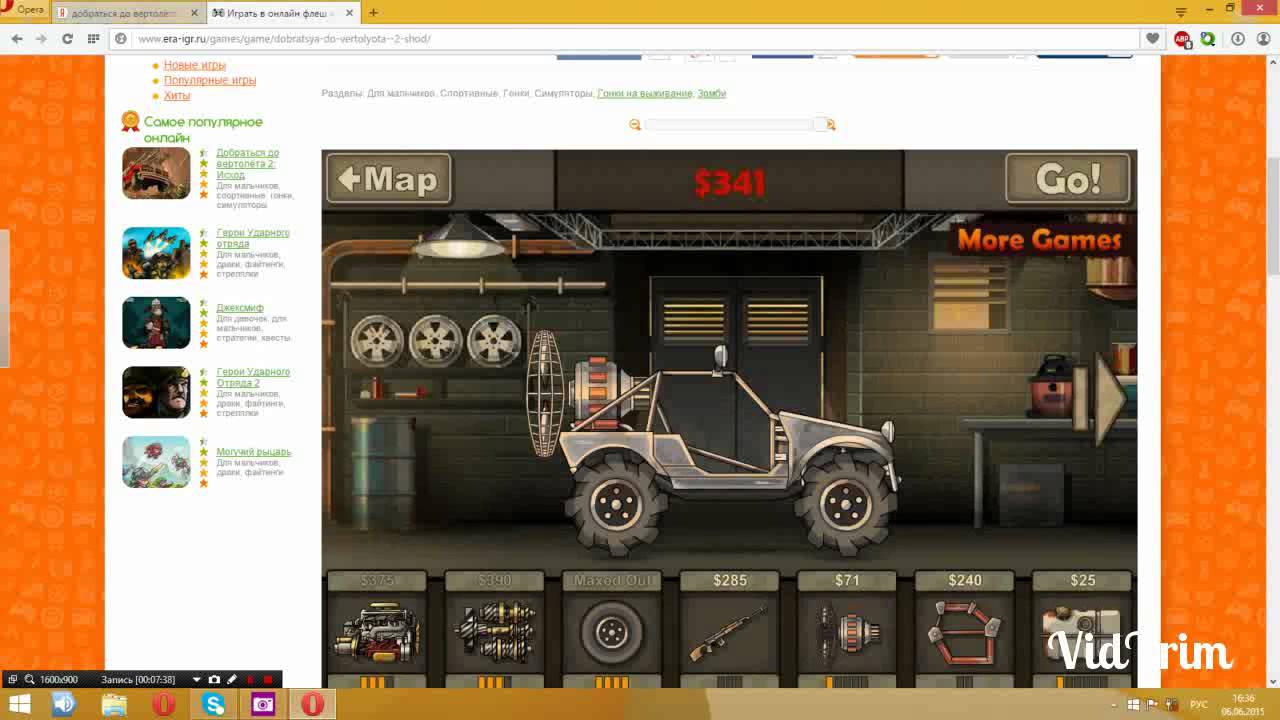Reload the current page
The height and width of the screenshot is (720, 1280).
click(67, 39)
